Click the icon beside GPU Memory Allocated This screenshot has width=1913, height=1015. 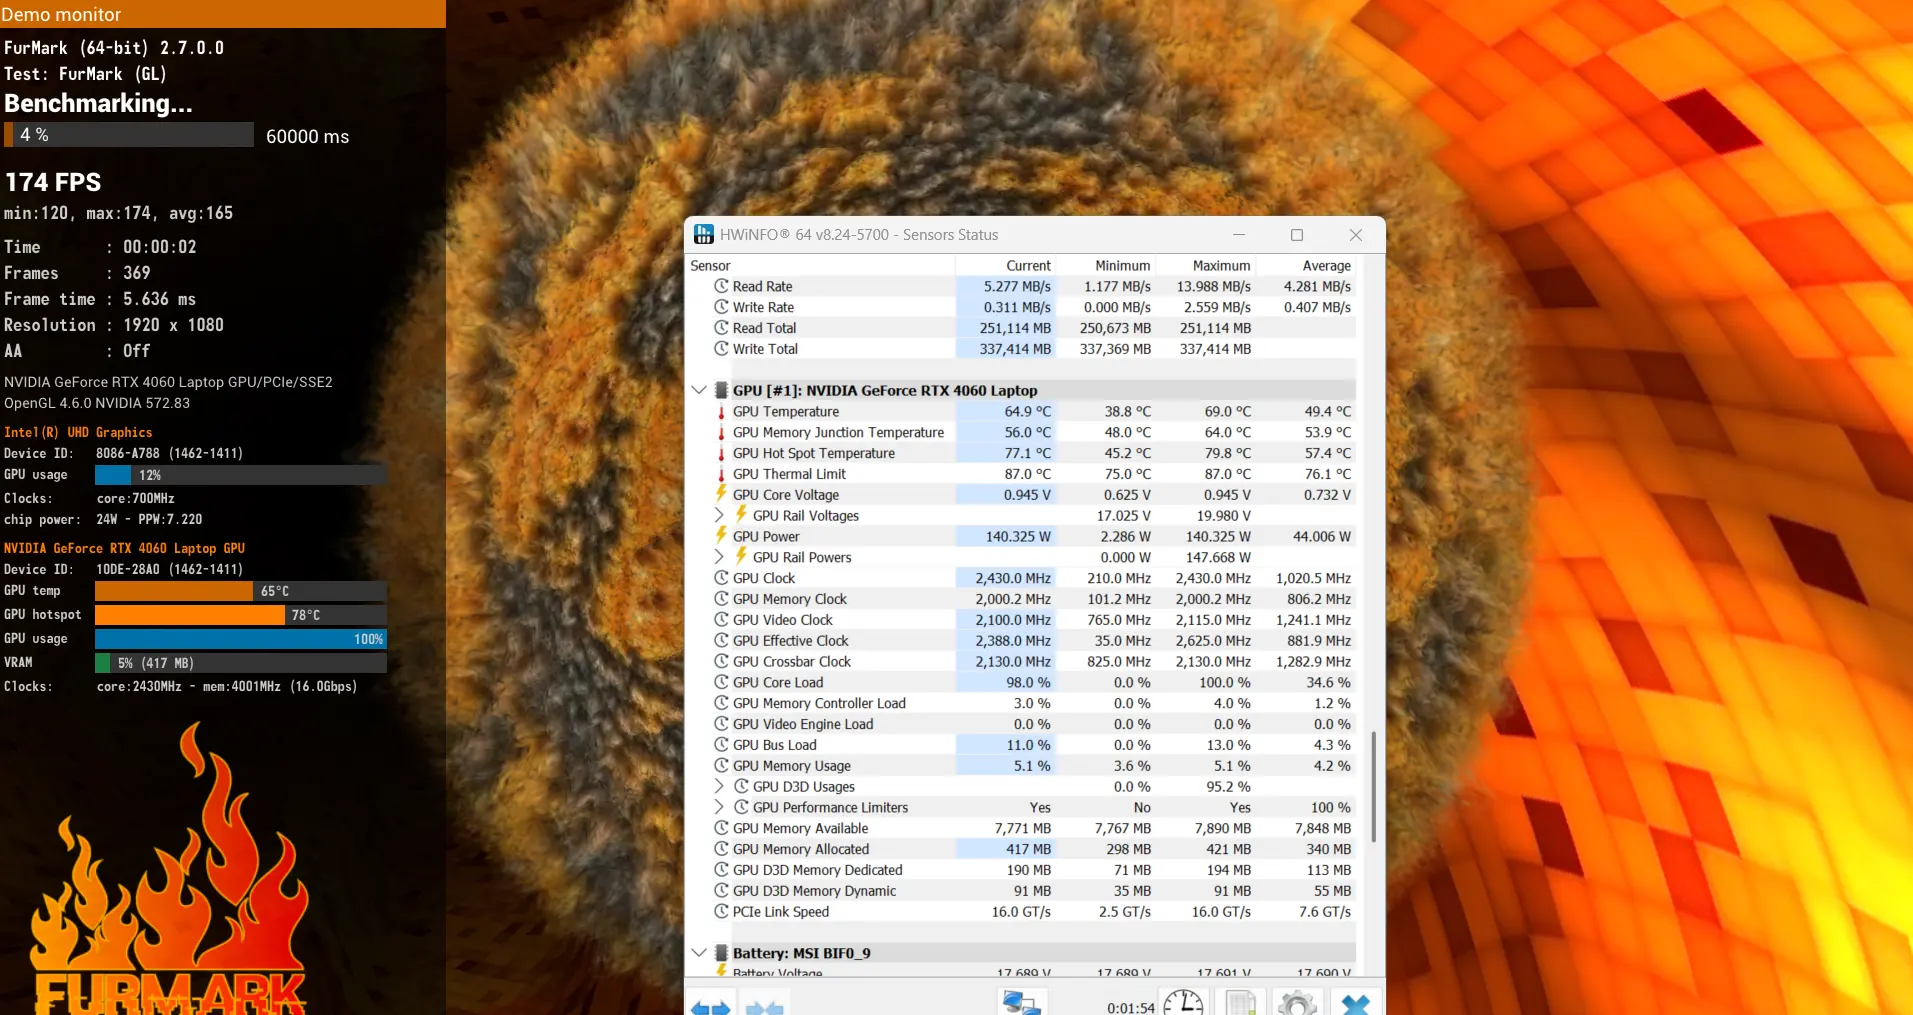coord(721,849)
